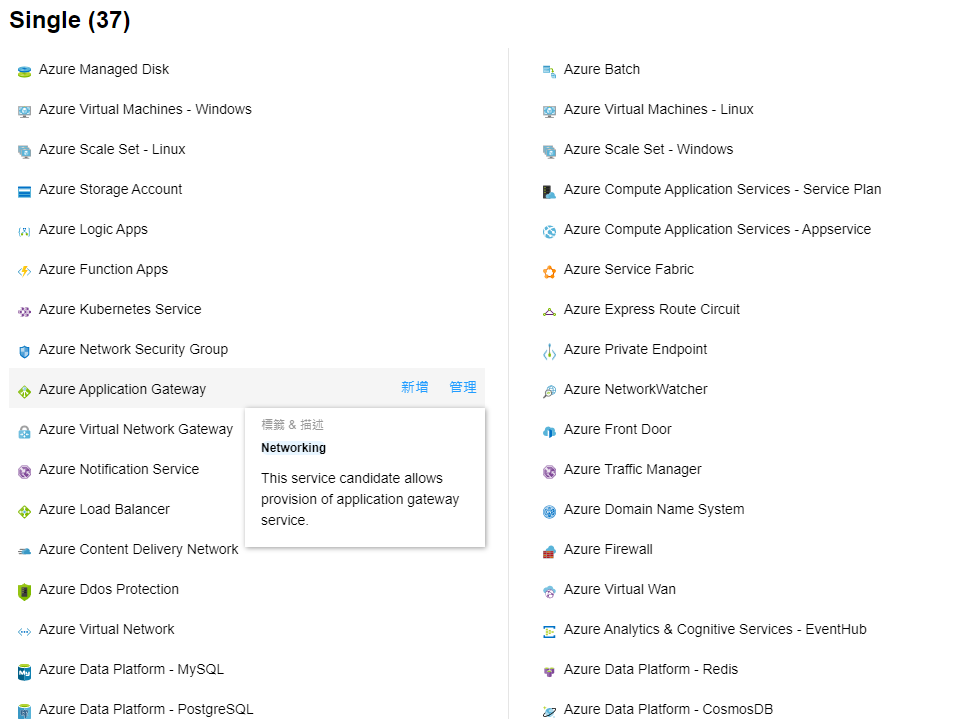Click the Azure Network Security Group shield icon
The height and width of the screenshot is (719, 953).
[24, 352]
